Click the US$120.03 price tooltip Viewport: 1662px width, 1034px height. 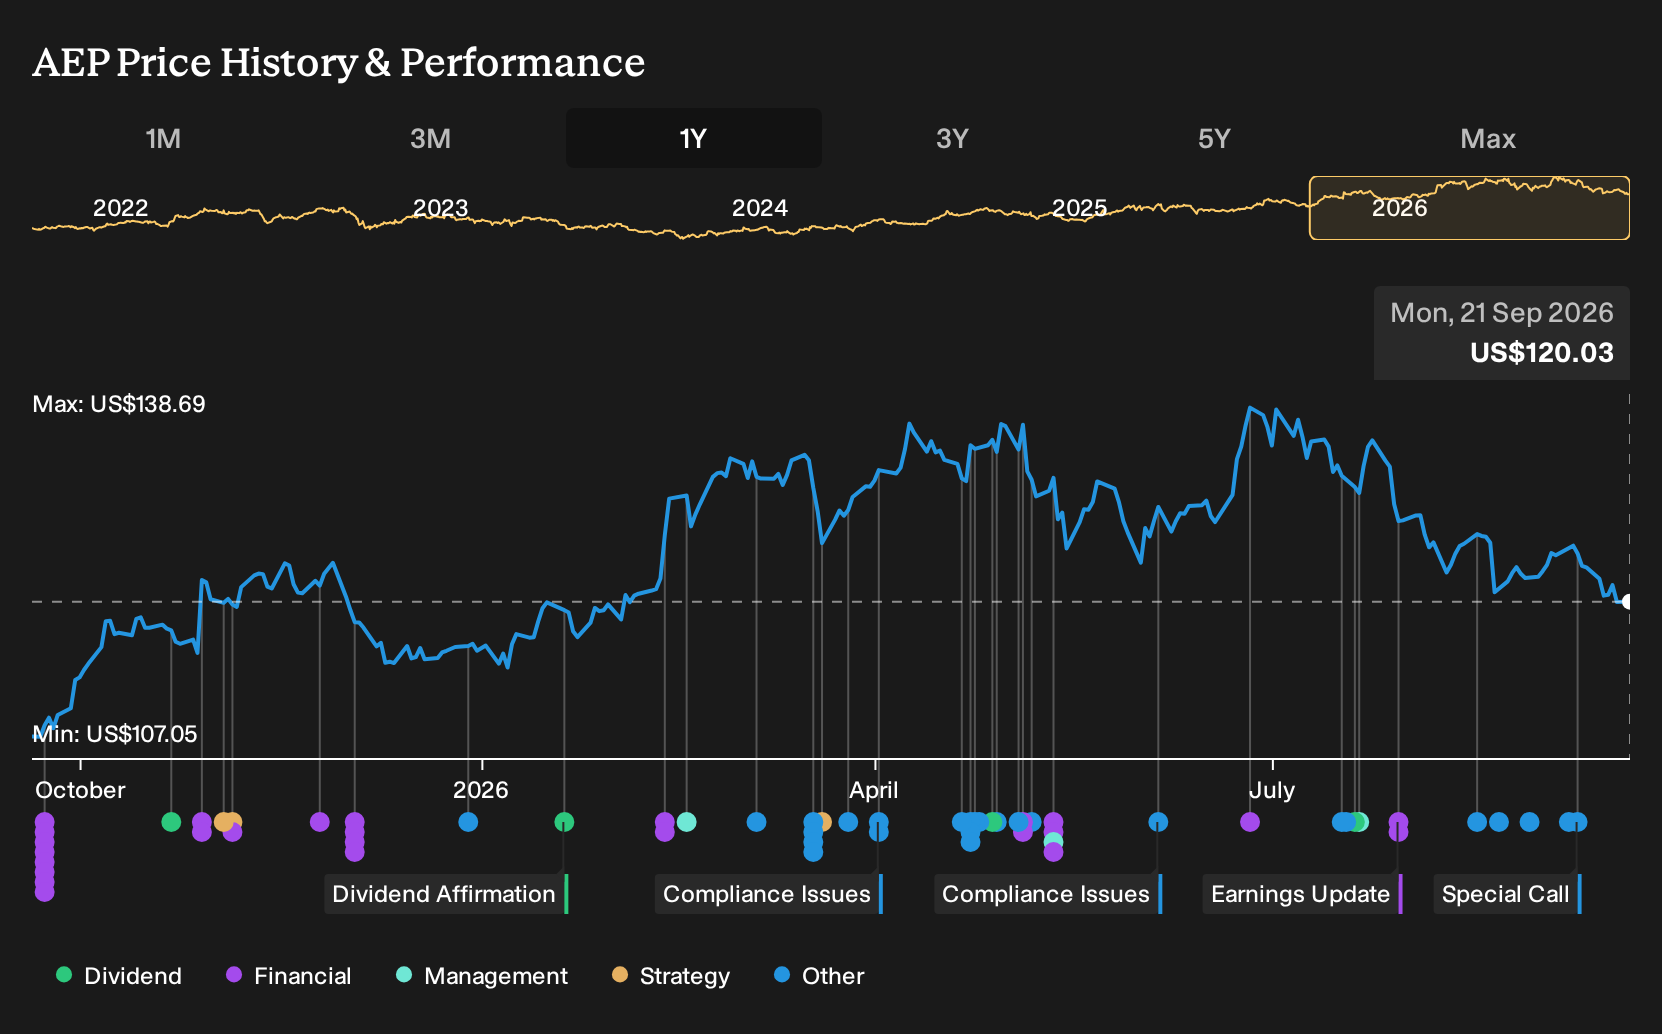pyautogui.click(x=1502, y=333)
